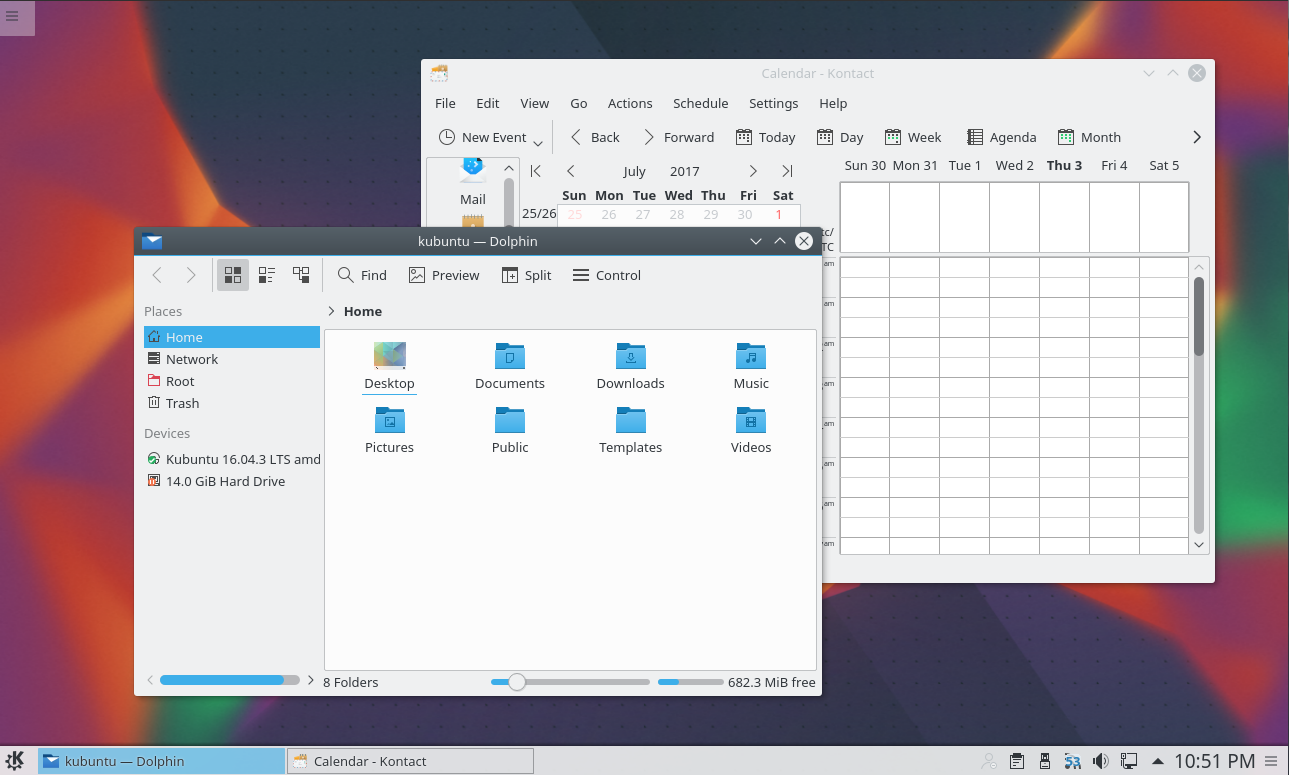Screen dimensions: 1289x775
Task: Select the Music folder icon
Action: point(751,355)
